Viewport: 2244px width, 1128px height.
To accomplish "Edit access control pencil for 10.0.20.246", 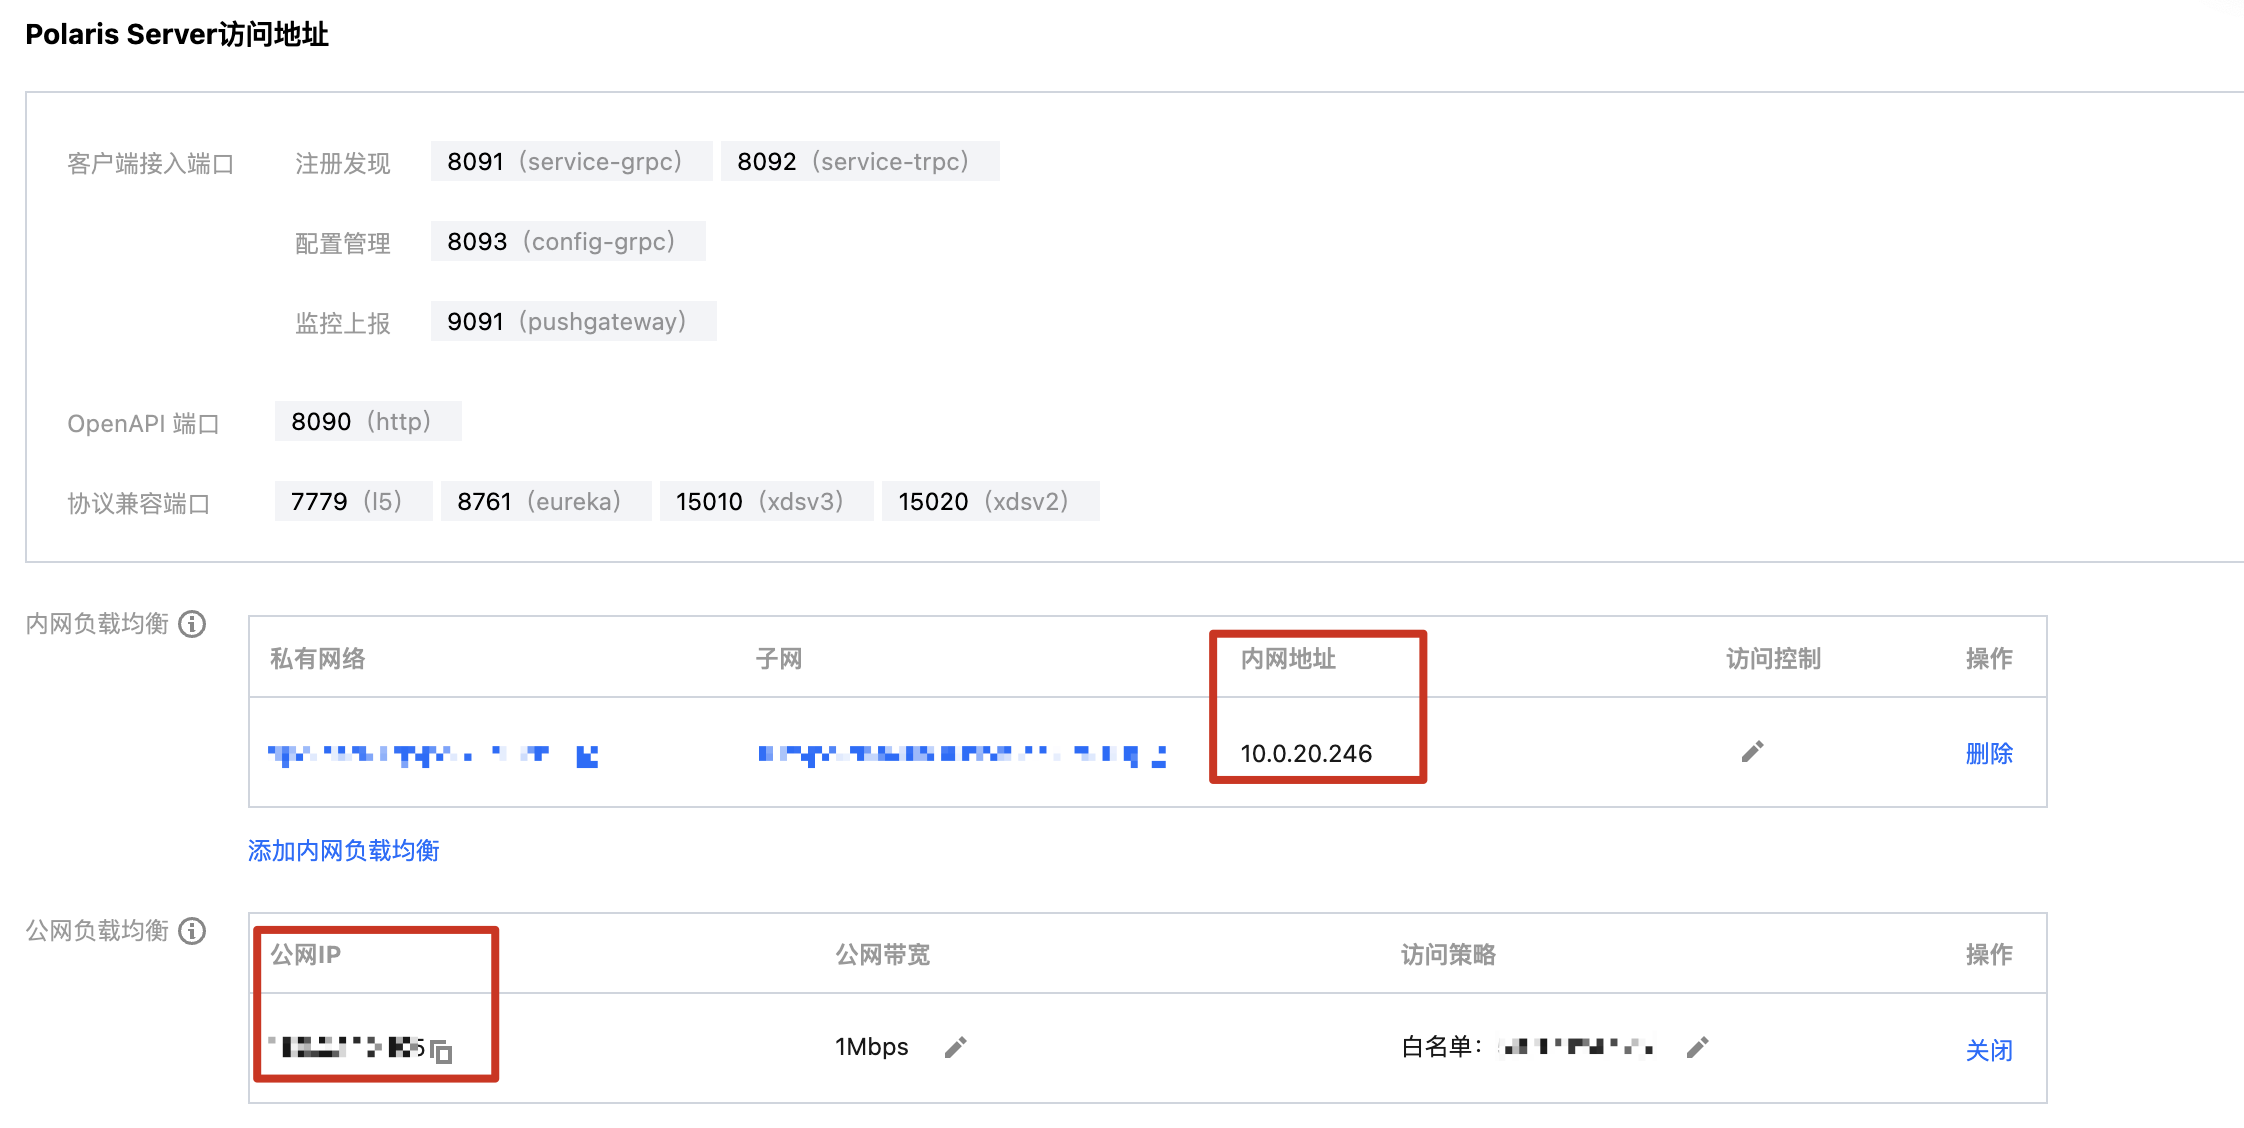I will (x=1752, y=752).
